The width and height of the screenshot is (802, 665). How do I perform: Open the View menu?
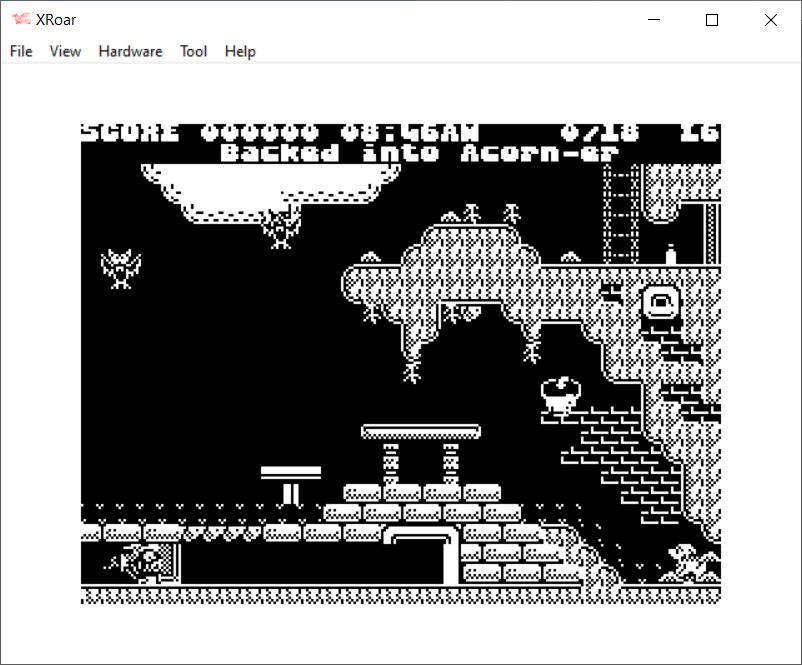[x=65, y=51]
